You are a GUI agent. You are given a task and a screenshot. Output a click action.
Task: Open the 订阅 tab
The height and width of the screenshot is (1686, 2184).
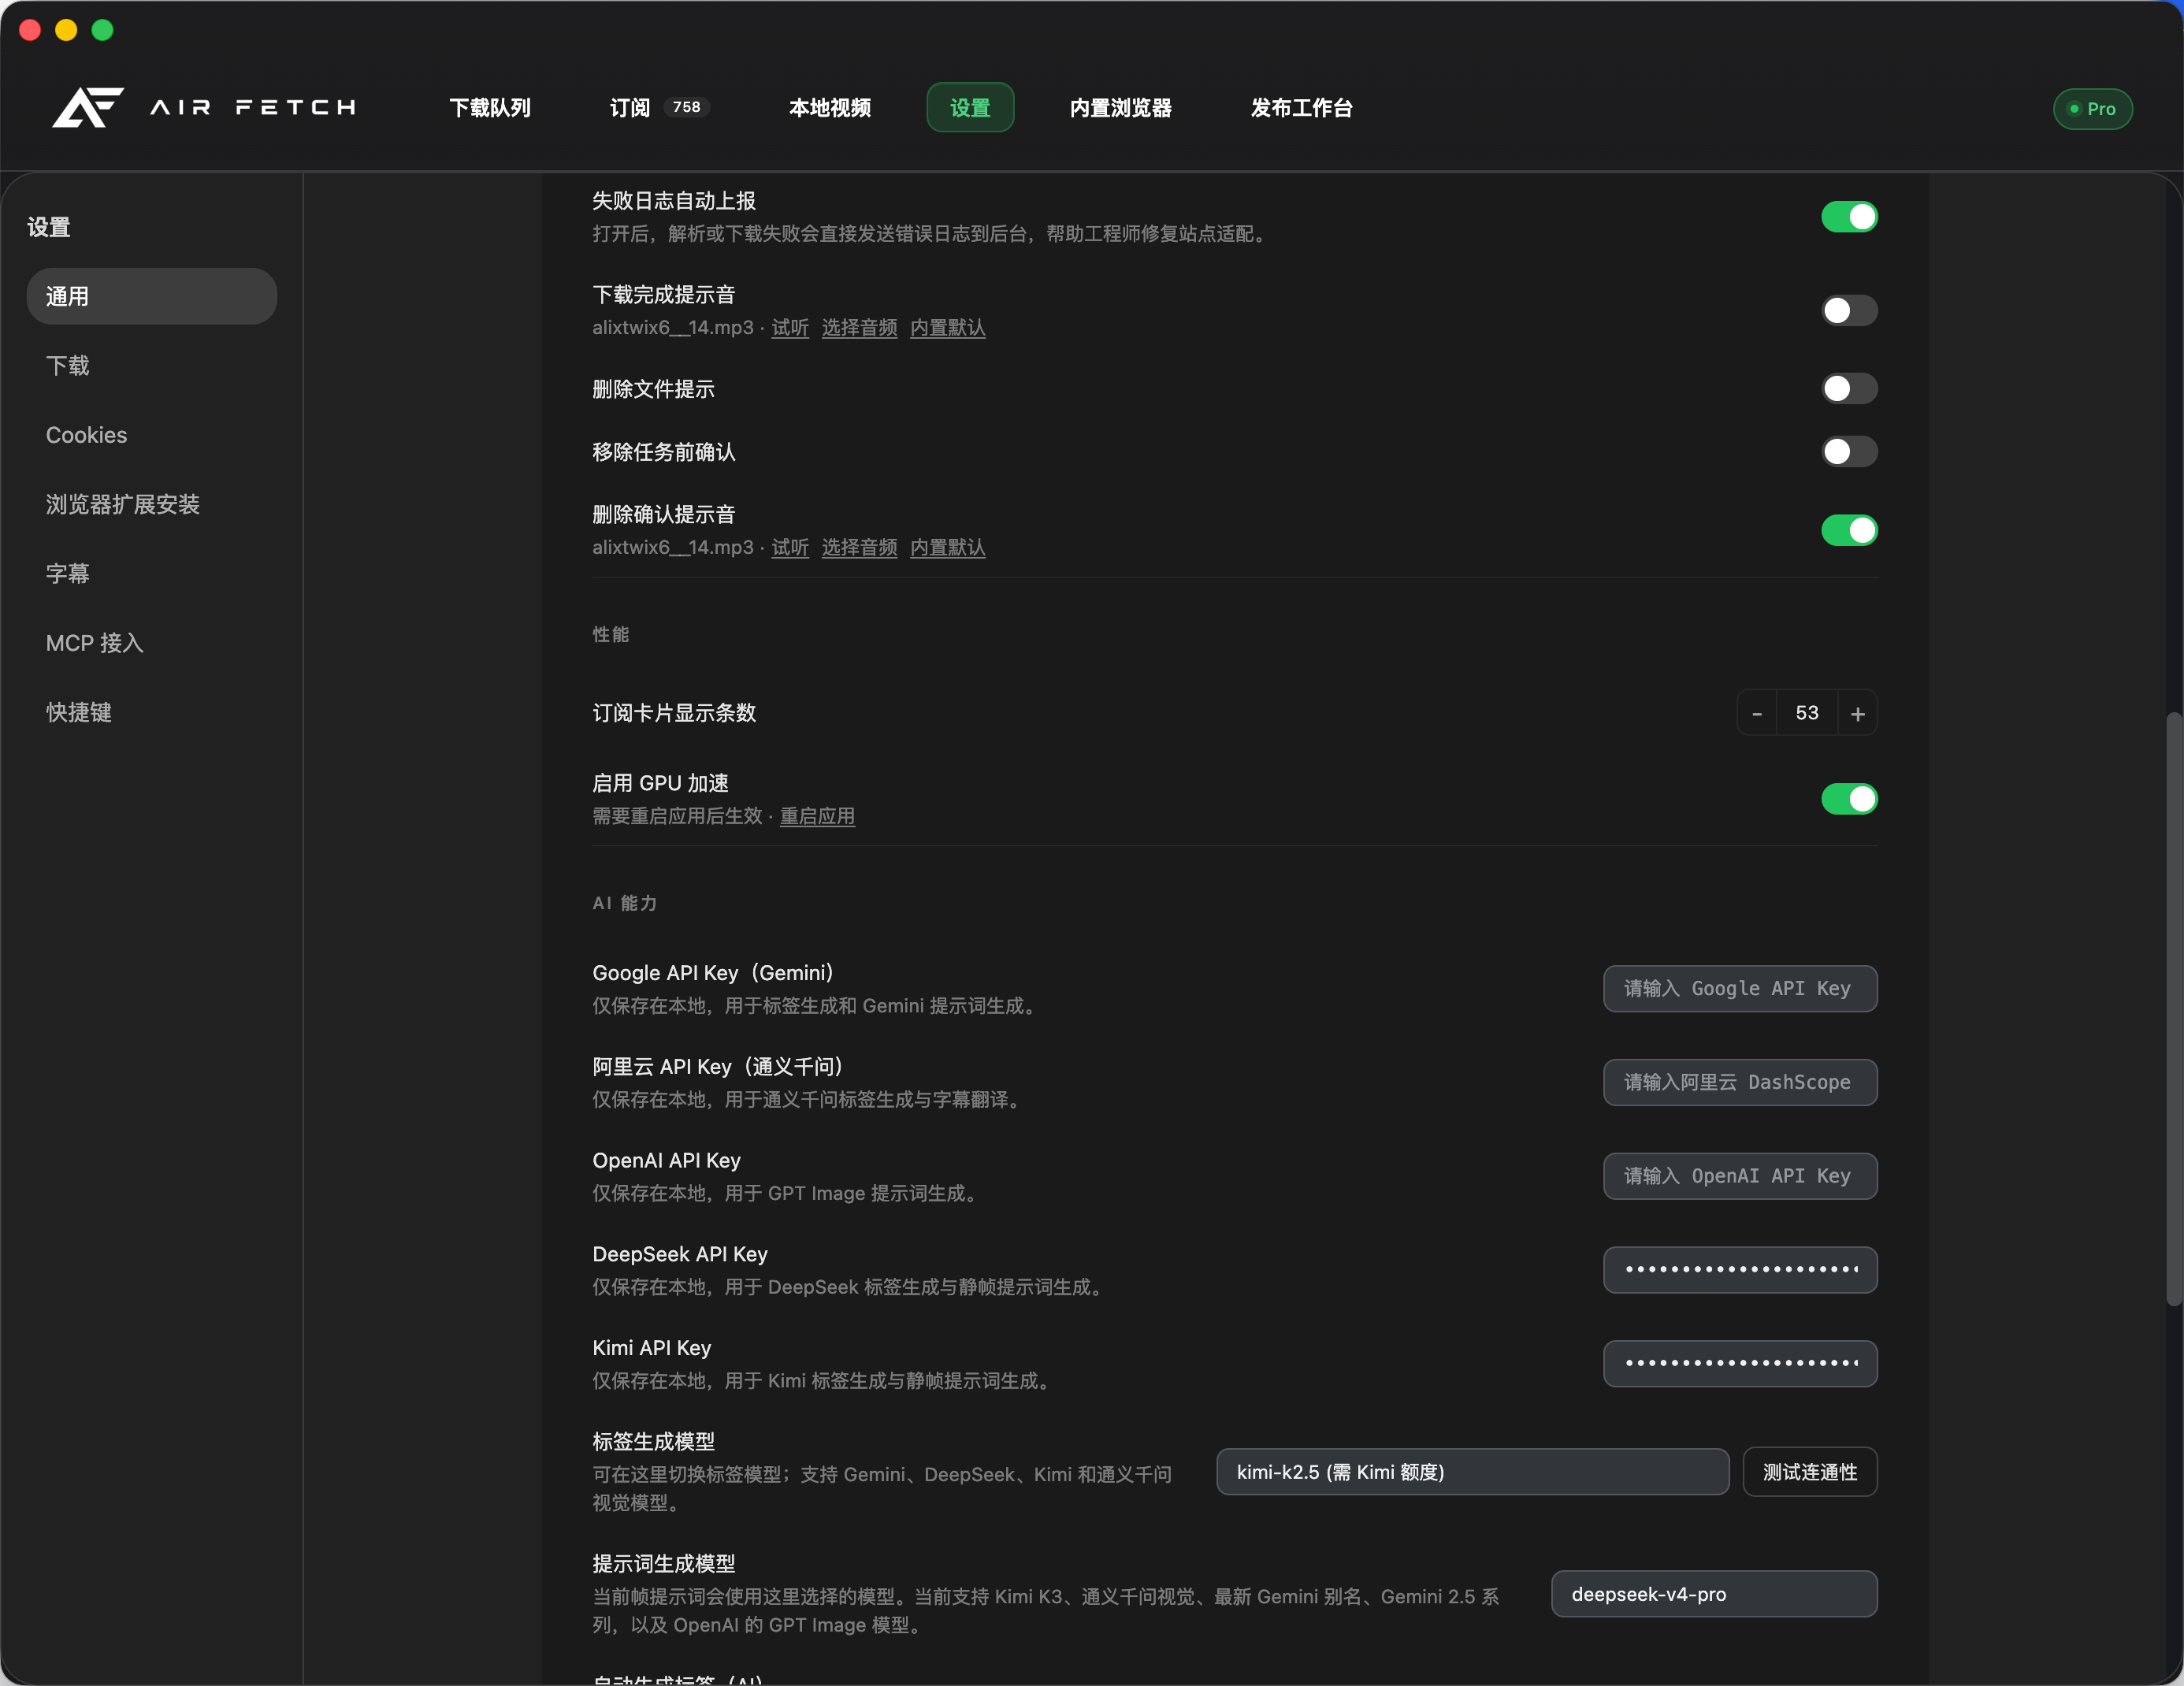[x=630, y=107]
